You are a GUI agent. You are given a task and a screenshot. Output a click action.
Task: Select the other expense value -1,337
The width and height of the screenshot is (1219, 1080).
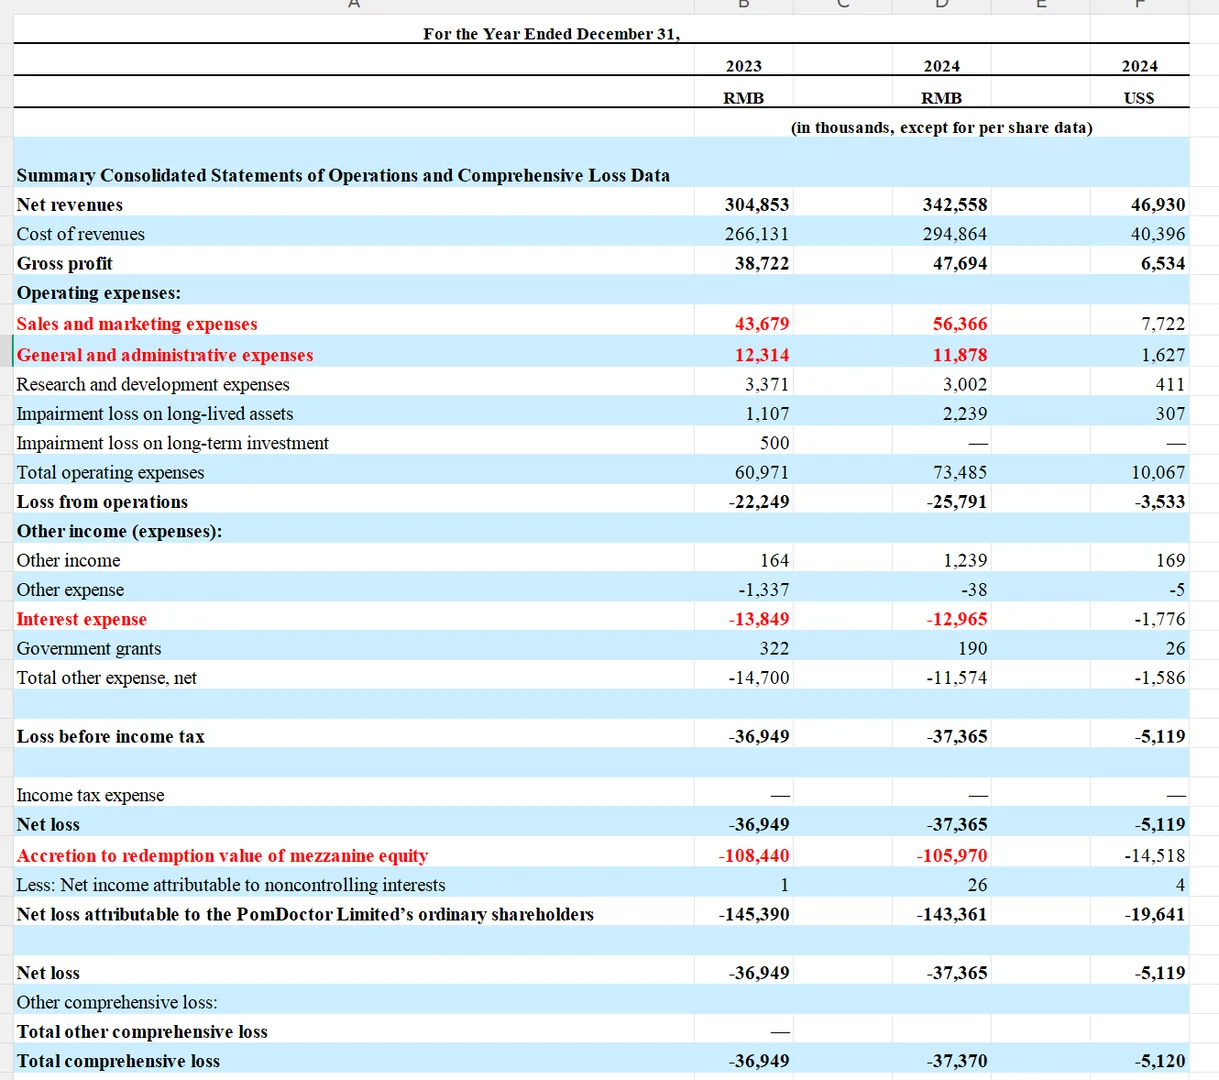764,590
